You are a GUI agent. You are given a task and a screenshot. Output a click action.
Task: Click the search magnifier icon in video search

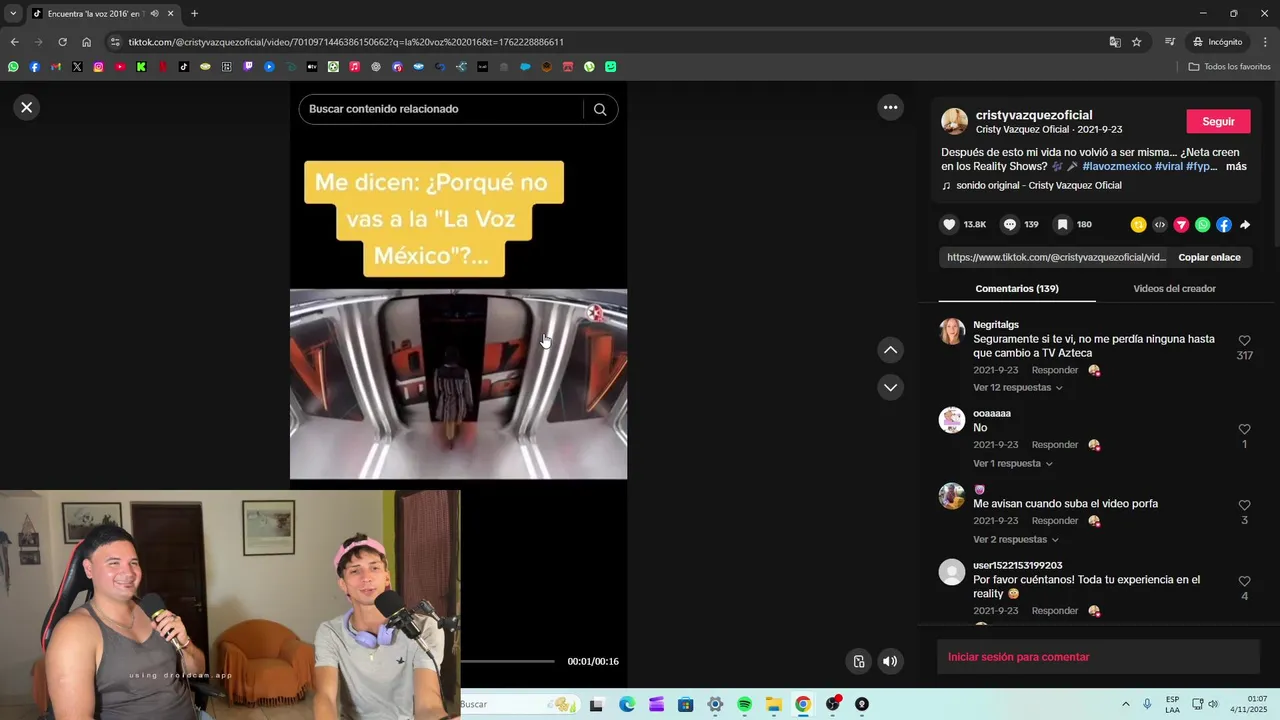pos(600,109)
